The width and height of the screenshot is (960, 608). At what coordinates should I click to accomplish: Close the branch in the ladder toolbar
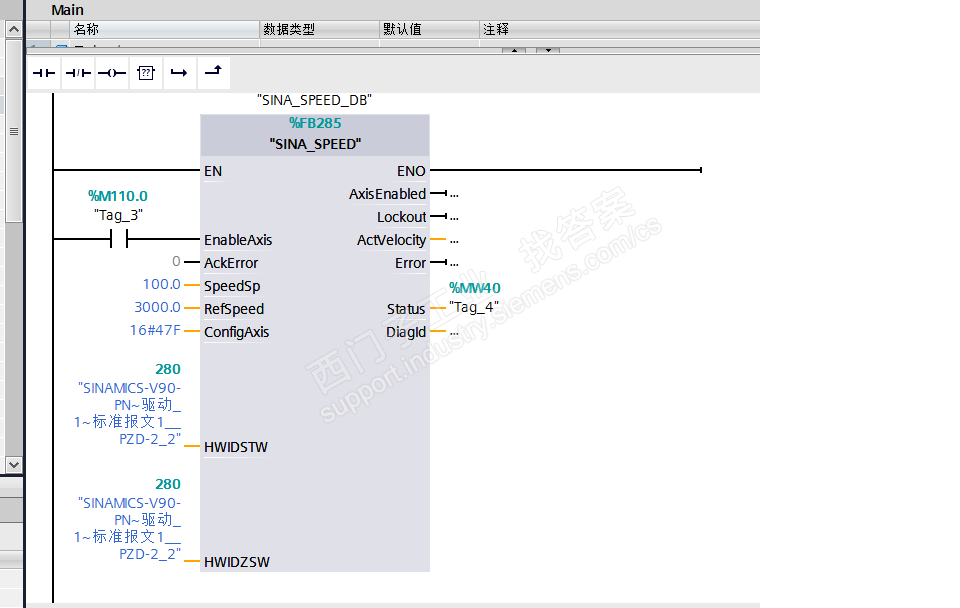(x=214, y=73)
